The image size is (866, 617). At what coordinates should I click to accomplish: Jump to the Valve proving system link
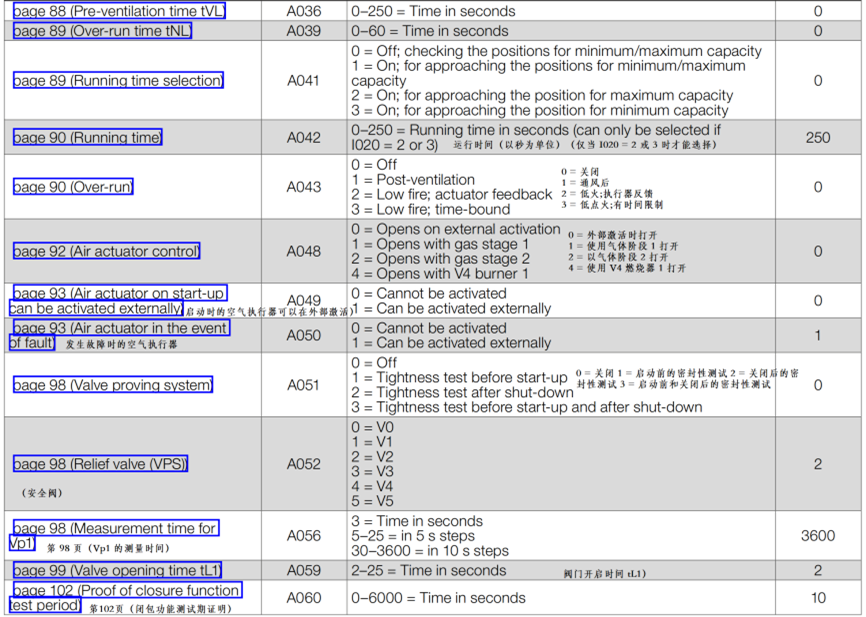tap(112, 385)
